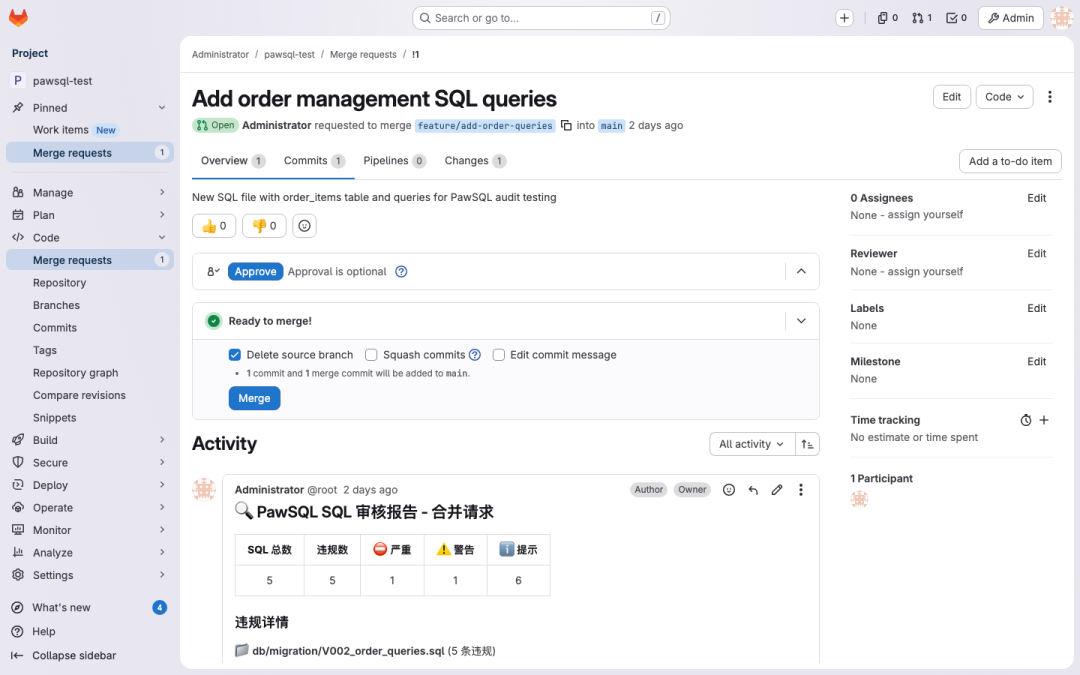1080x675 pixels.
Task: Copy source branch name icon
Action: (x=566, y=125)
